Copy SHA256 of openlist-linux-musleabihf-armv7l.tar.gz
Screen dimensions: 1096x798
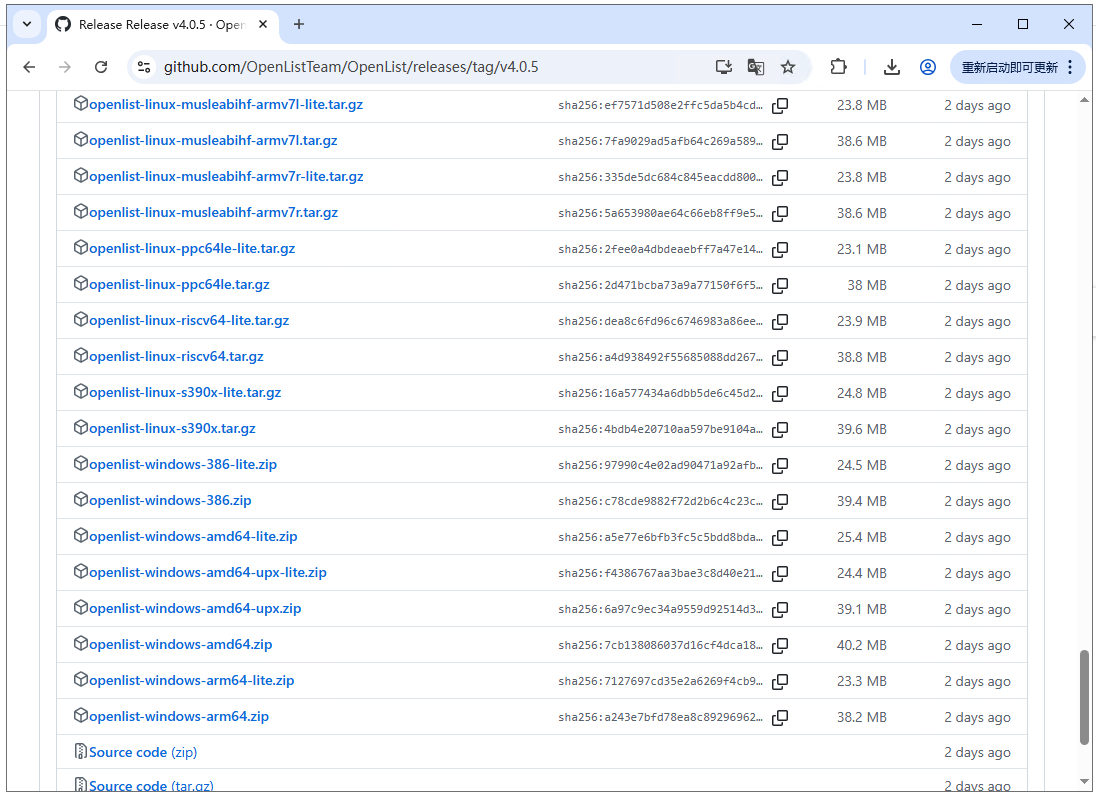click(780, 141)
